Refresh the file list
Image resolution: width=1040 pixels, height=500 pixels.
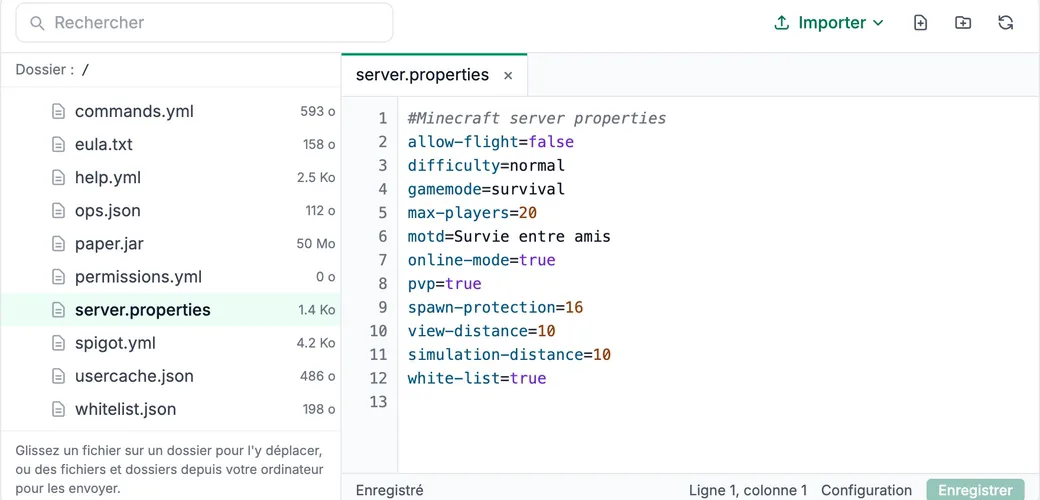point(1006,23)
